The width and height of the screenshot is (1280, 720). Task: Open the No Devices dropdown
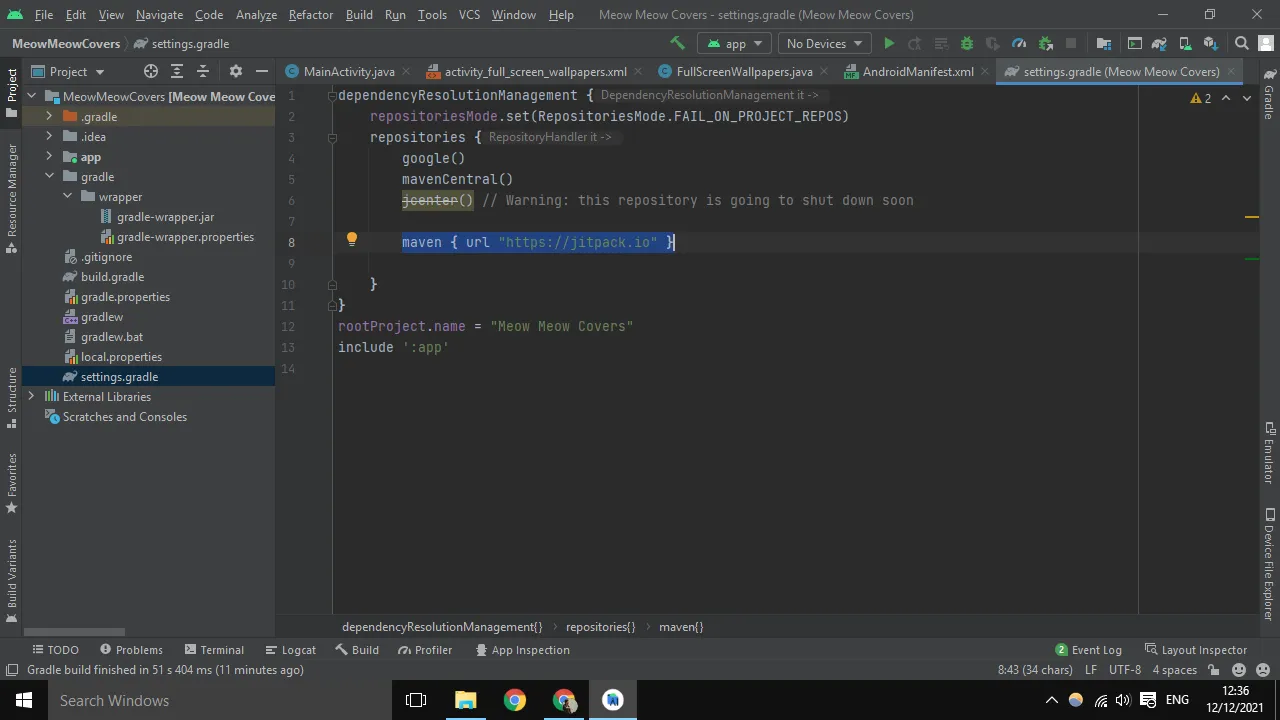(824, 43)
